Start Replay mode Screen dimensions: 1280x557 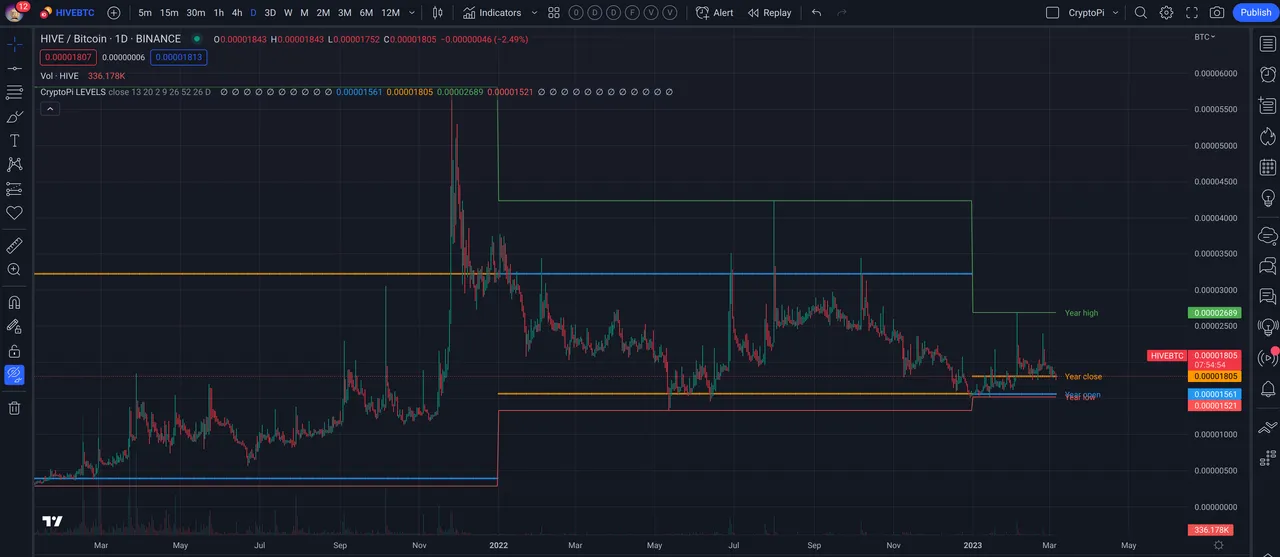tap(769, 13)
